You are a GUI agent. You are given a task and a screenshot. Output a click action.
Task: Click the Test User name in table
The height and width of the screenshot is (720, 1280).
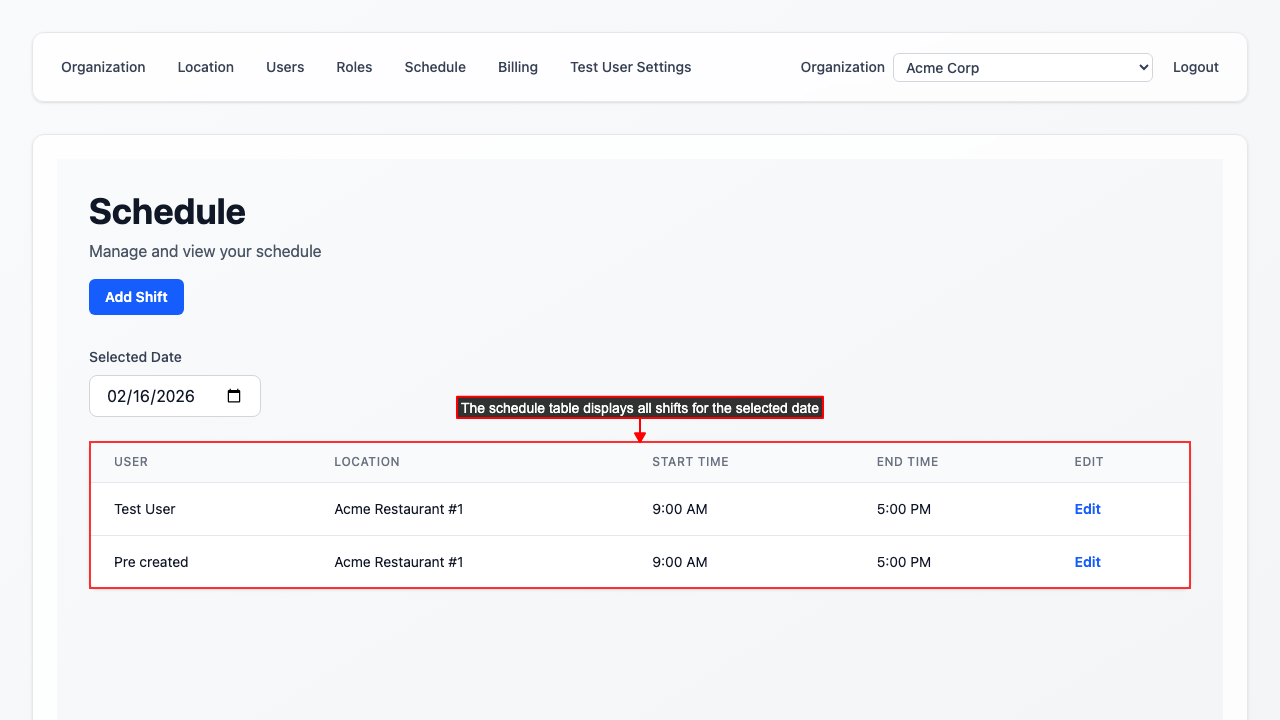click(x=145, y=509)
